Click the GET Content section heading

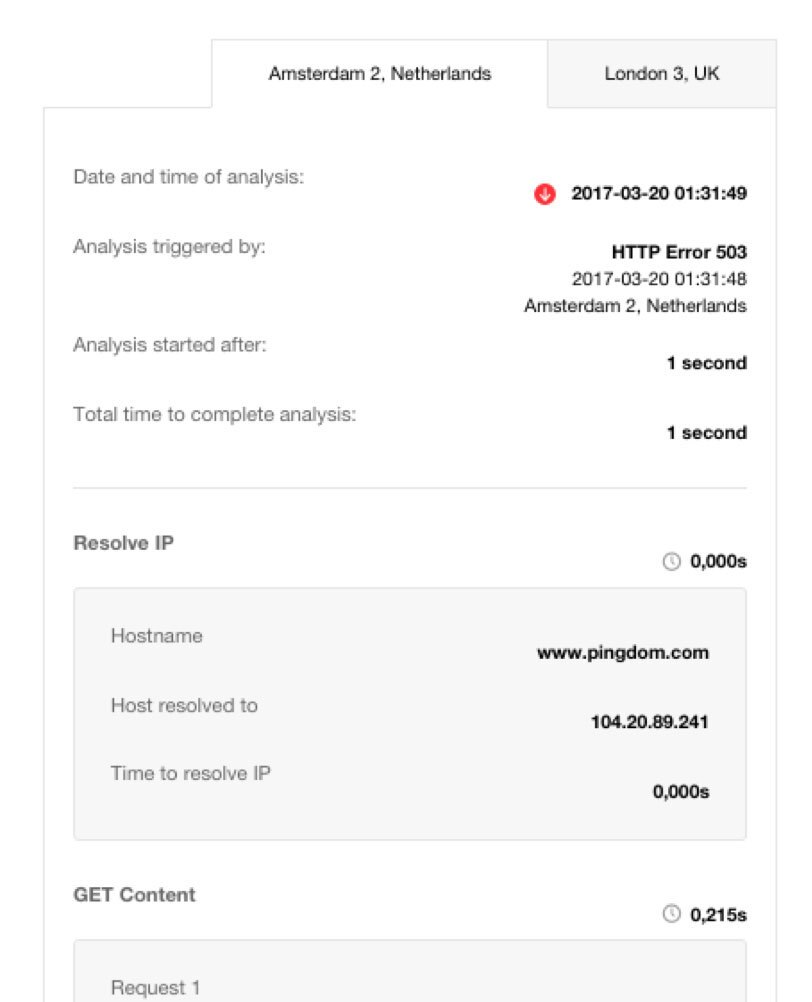coord(134,895)
